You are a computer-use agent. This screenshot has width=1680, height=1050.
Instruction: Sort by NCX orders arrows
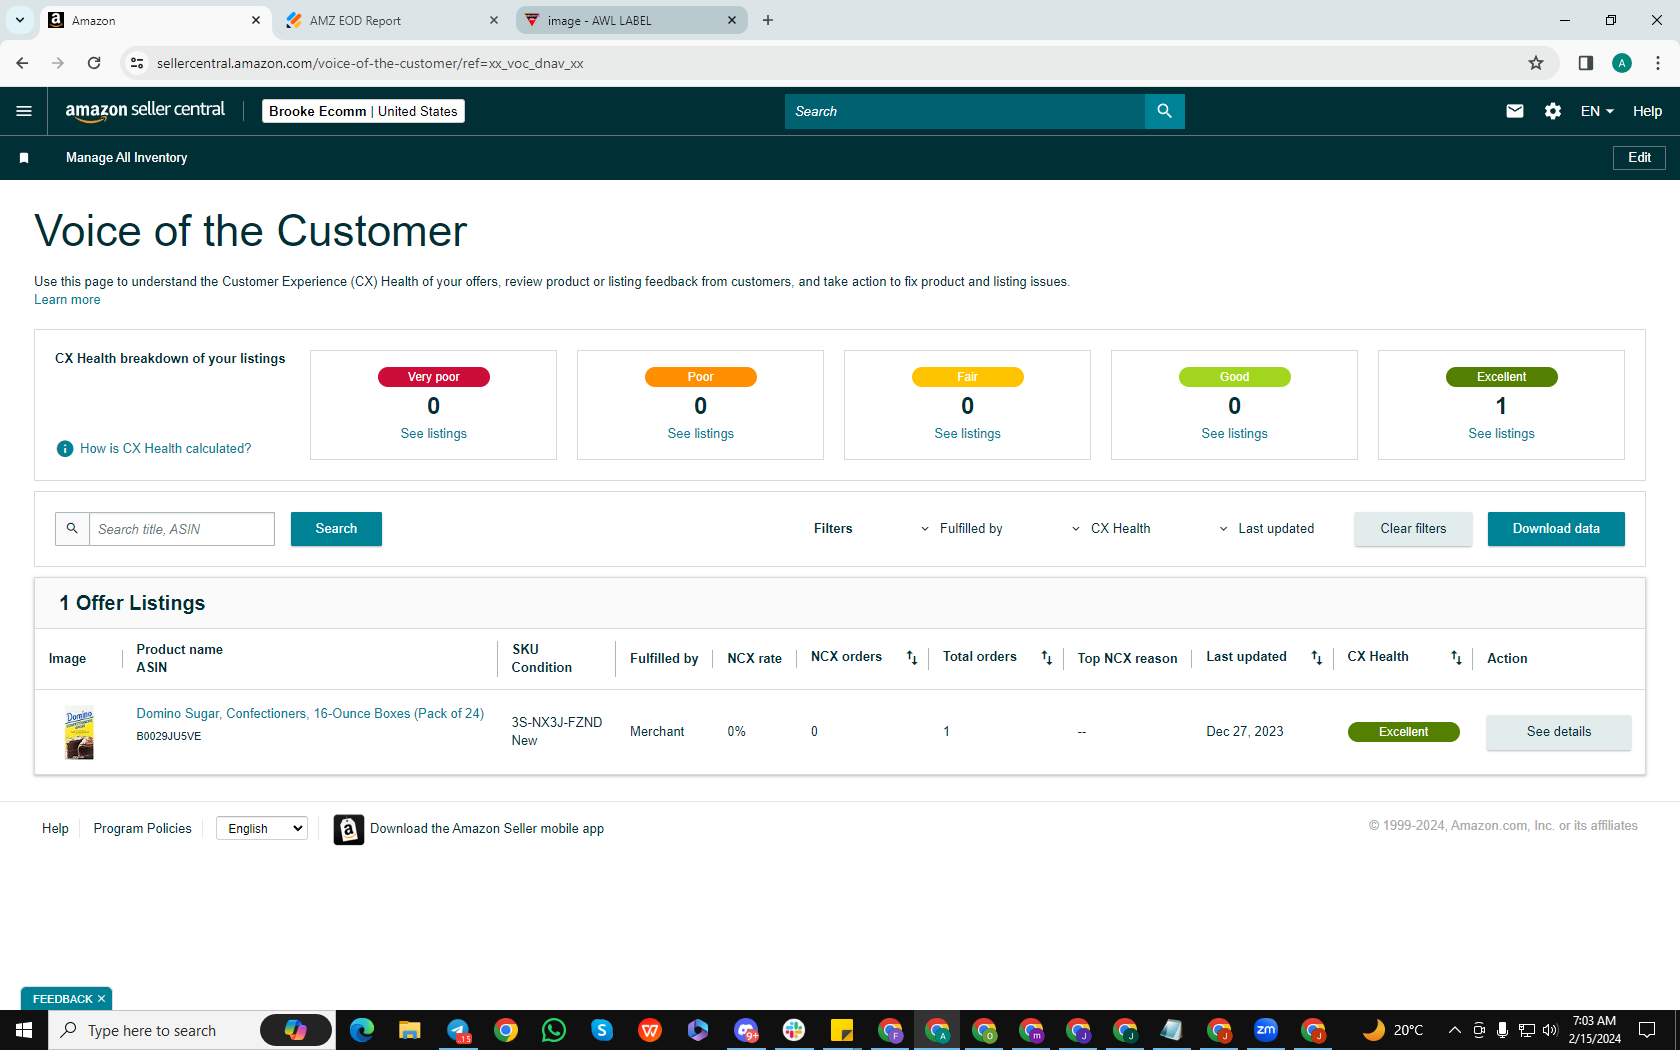[912, 657]
